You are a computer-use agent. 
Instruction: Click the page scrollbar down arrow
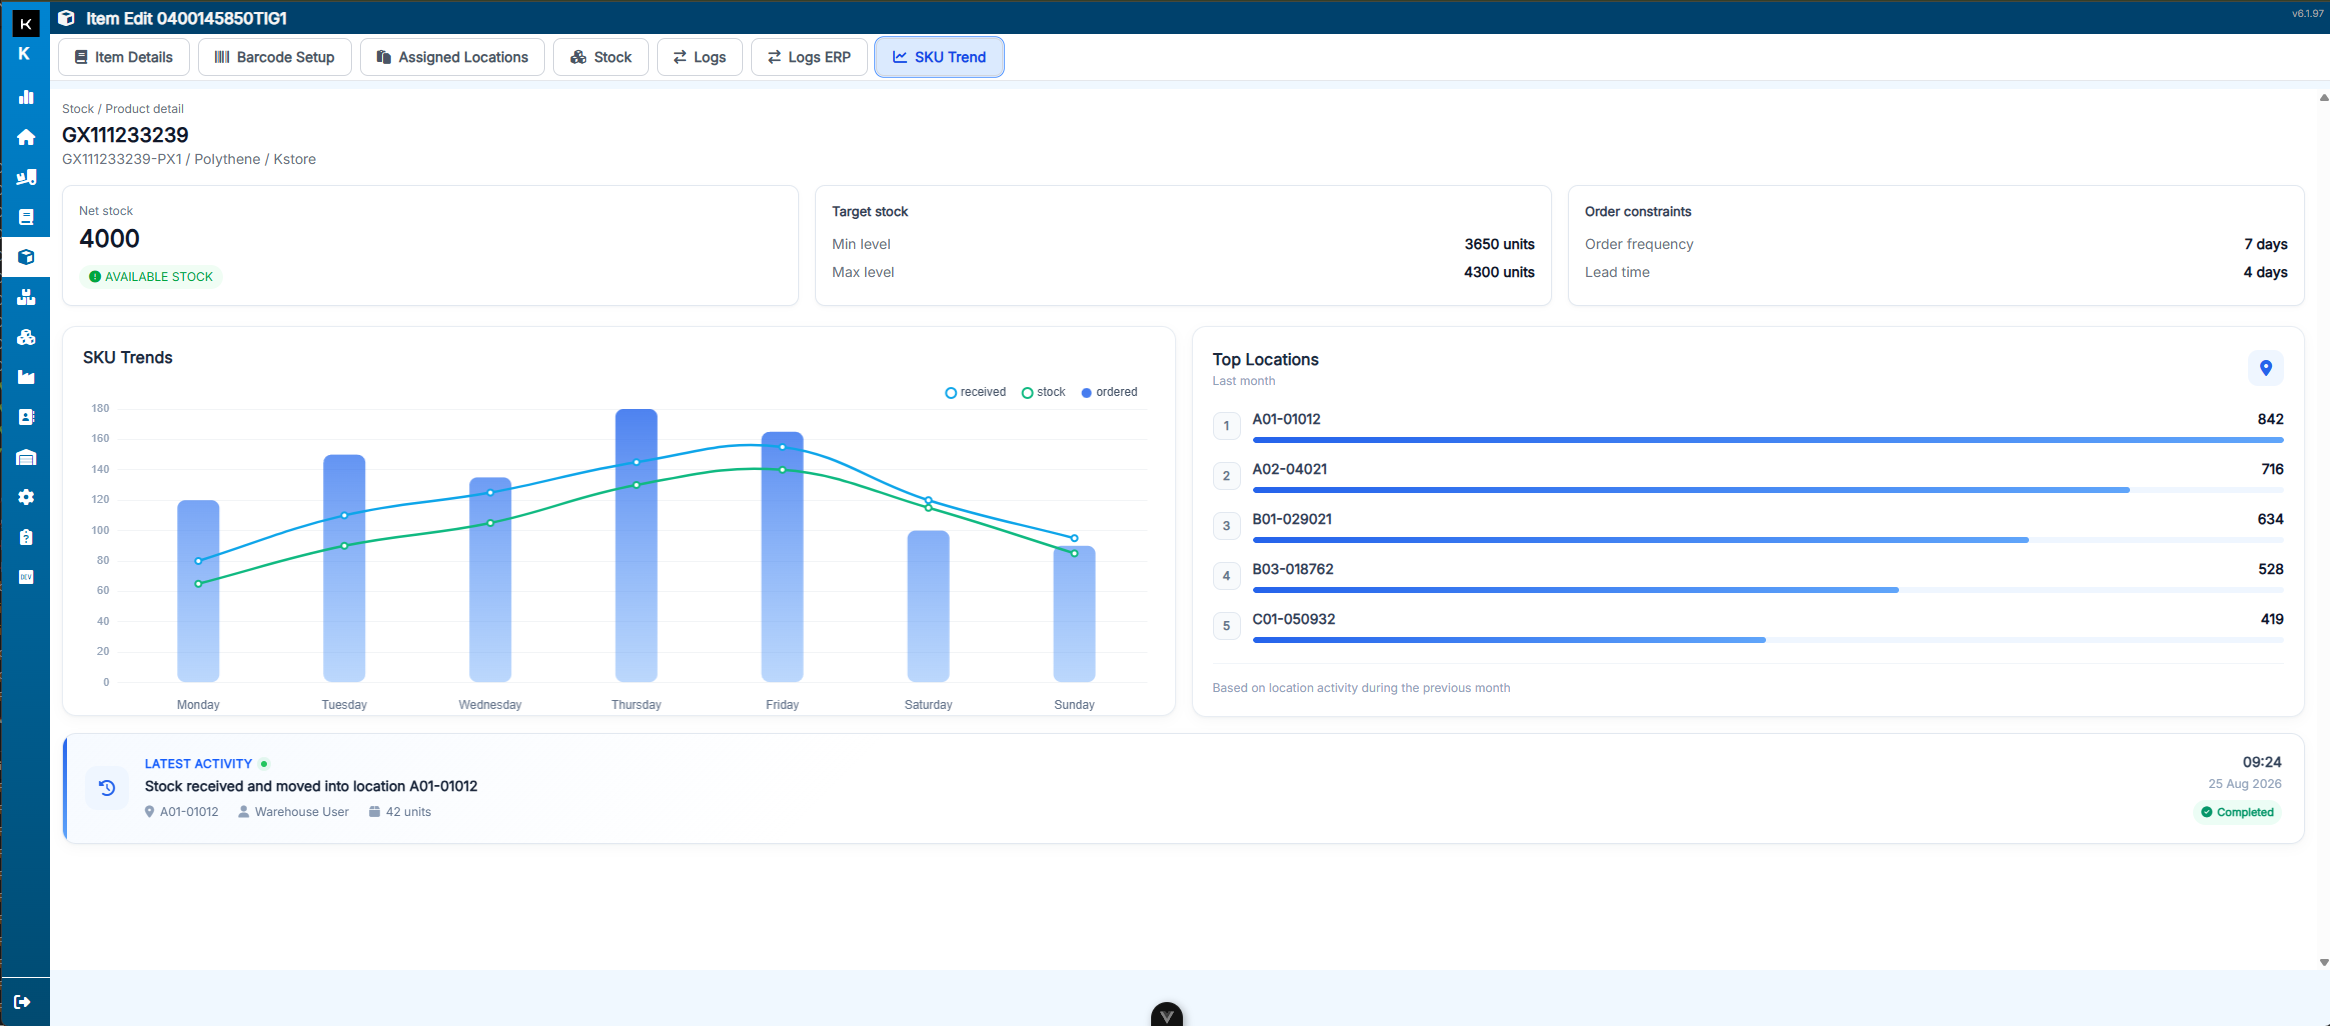[x=2323, y=962]
